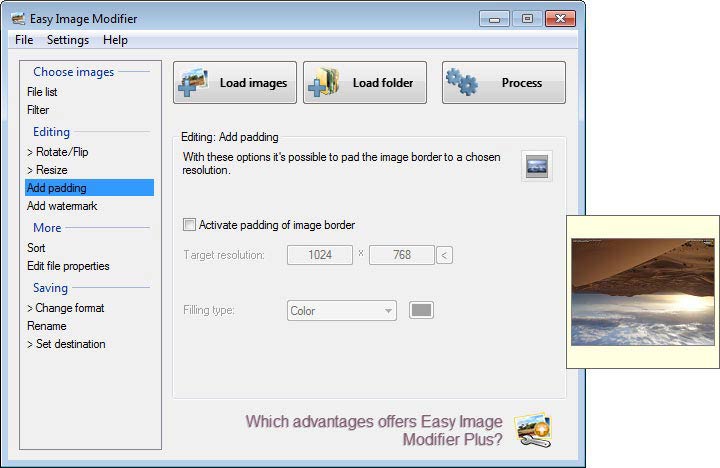
Task: Click the Process gears icon
Action: 461,83
